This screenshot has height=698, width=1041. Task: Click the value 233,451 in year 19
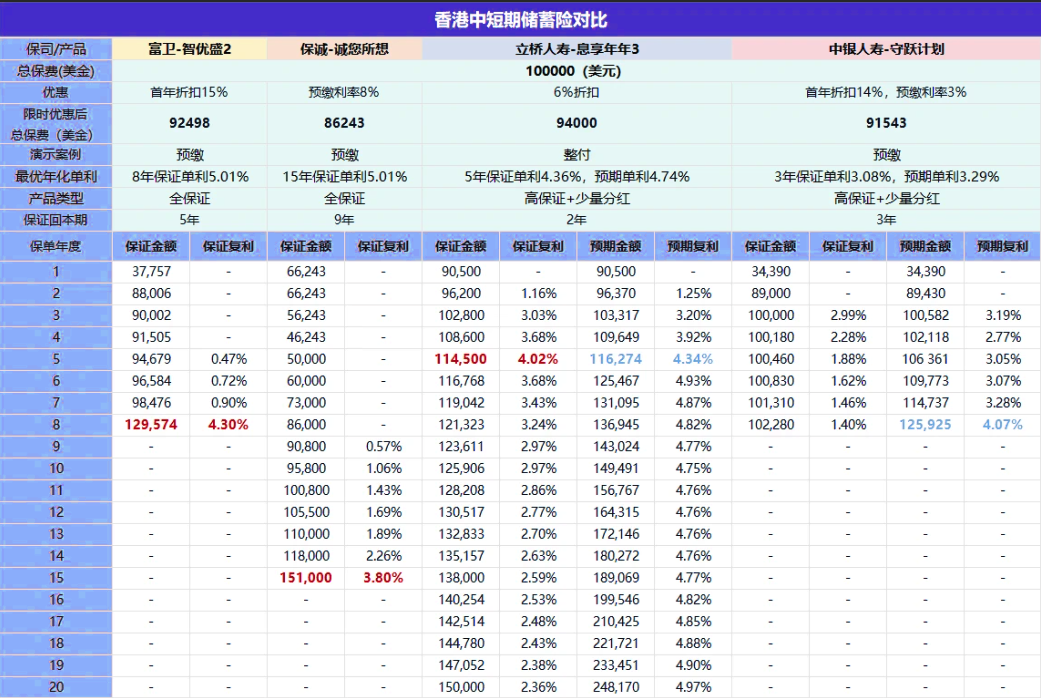coord(616,665)
